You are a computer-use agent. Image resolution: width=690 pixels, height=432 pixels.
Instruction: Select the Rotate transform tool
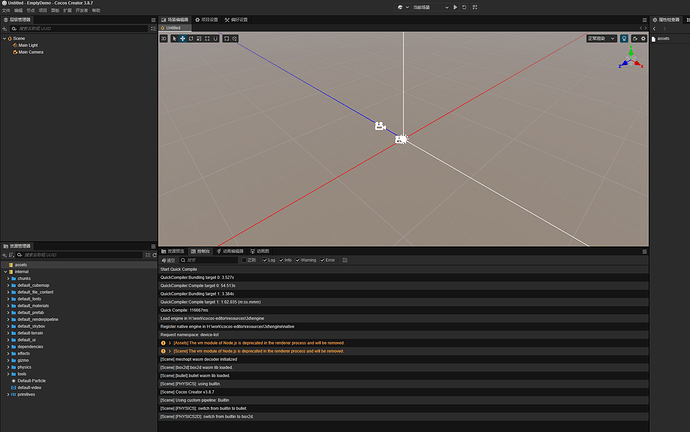(x=191, y=39)
